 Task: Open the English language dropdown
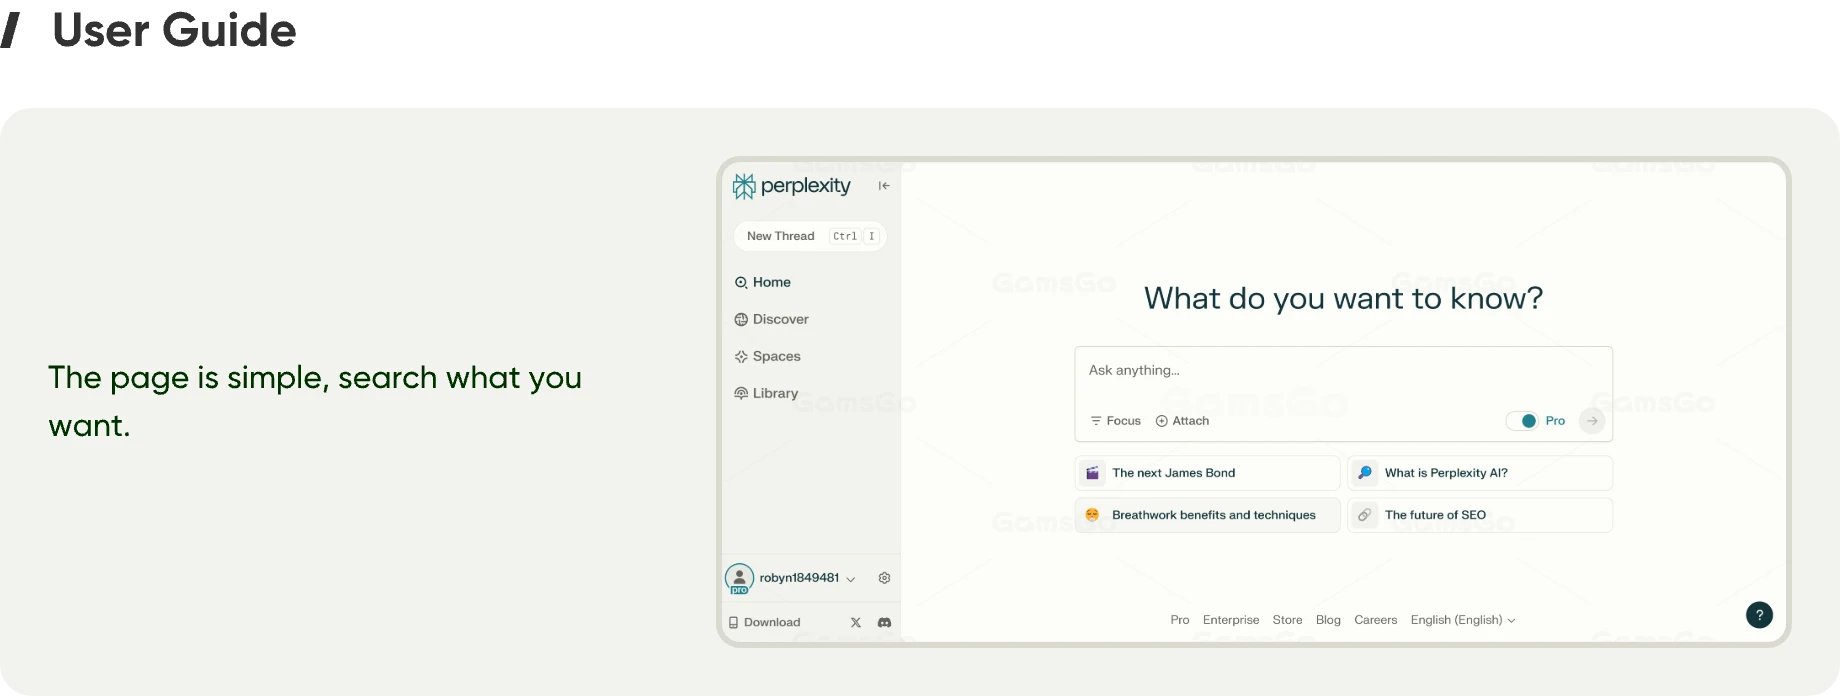click(x=1462, y=620)
